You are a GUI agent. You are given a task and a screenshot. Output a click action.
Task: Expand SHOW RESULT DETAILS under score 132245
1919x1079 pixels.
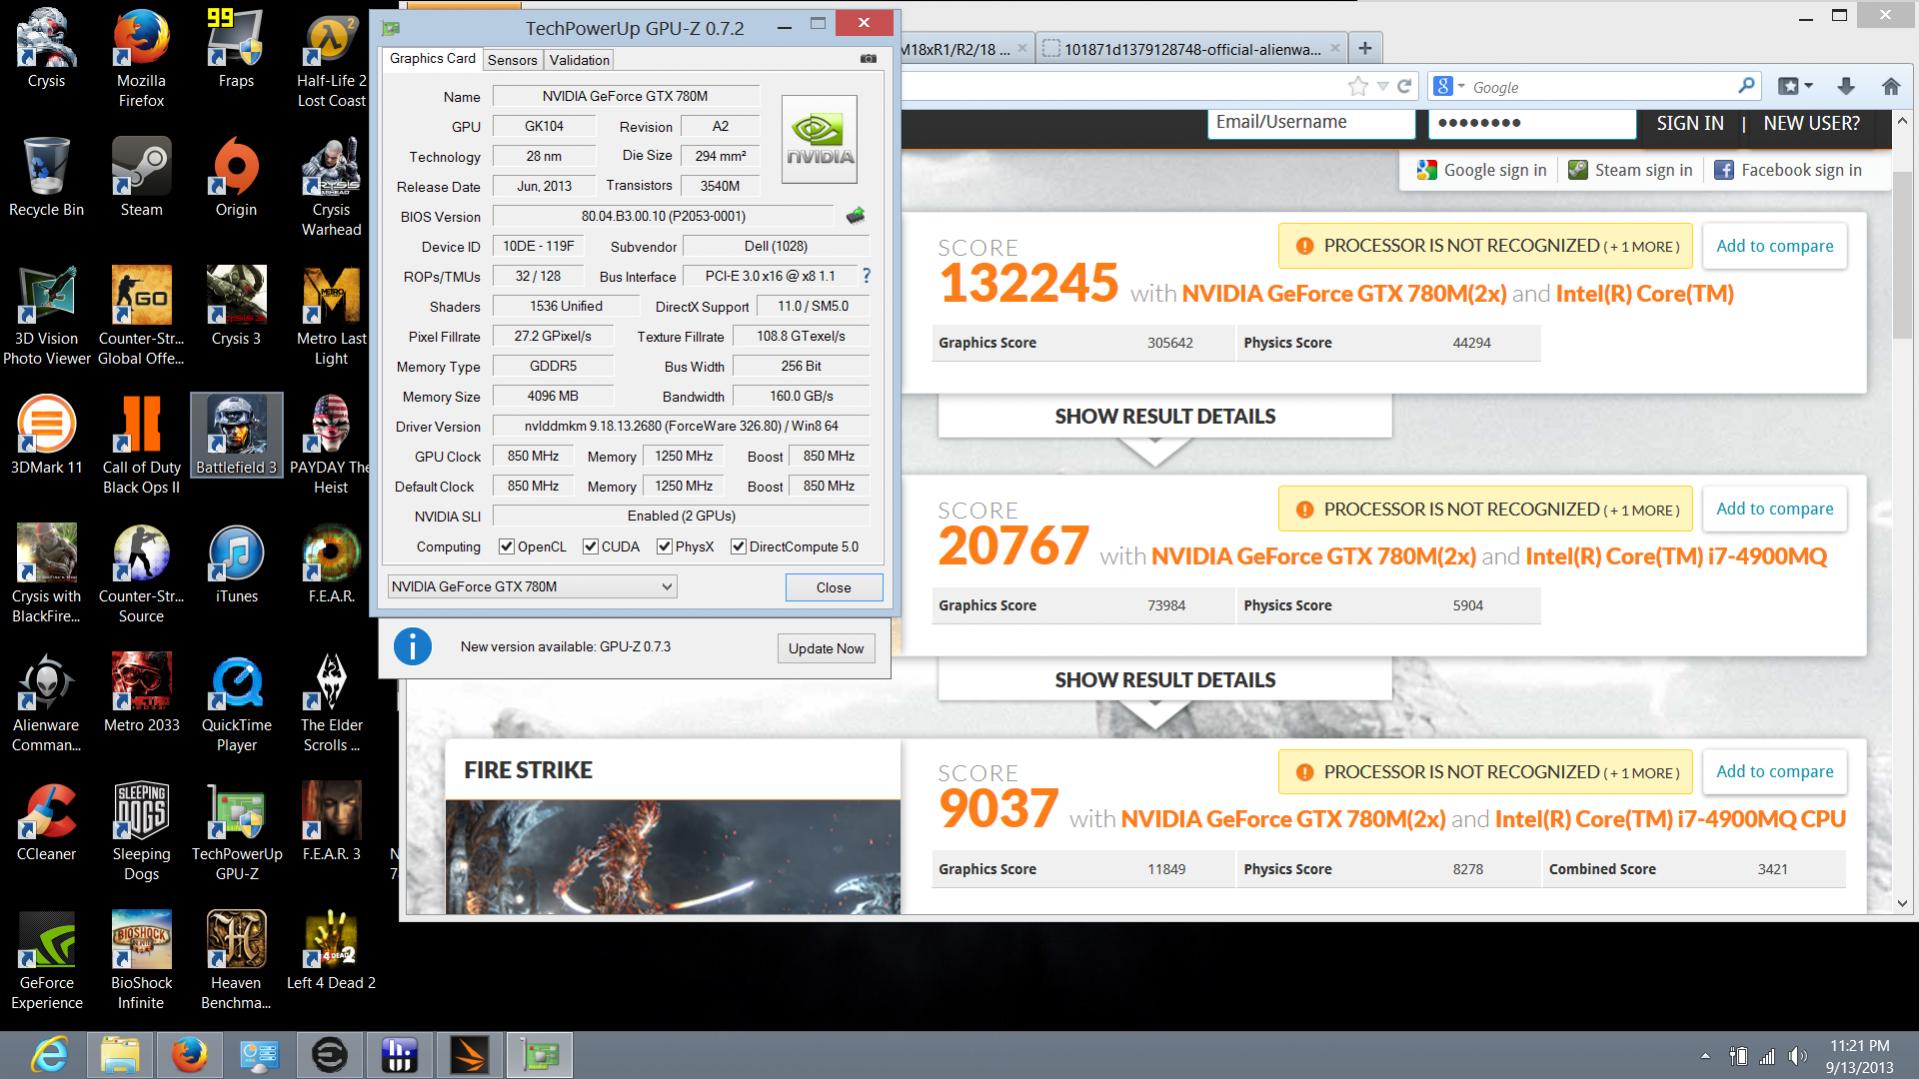[x=1165, y=416]
